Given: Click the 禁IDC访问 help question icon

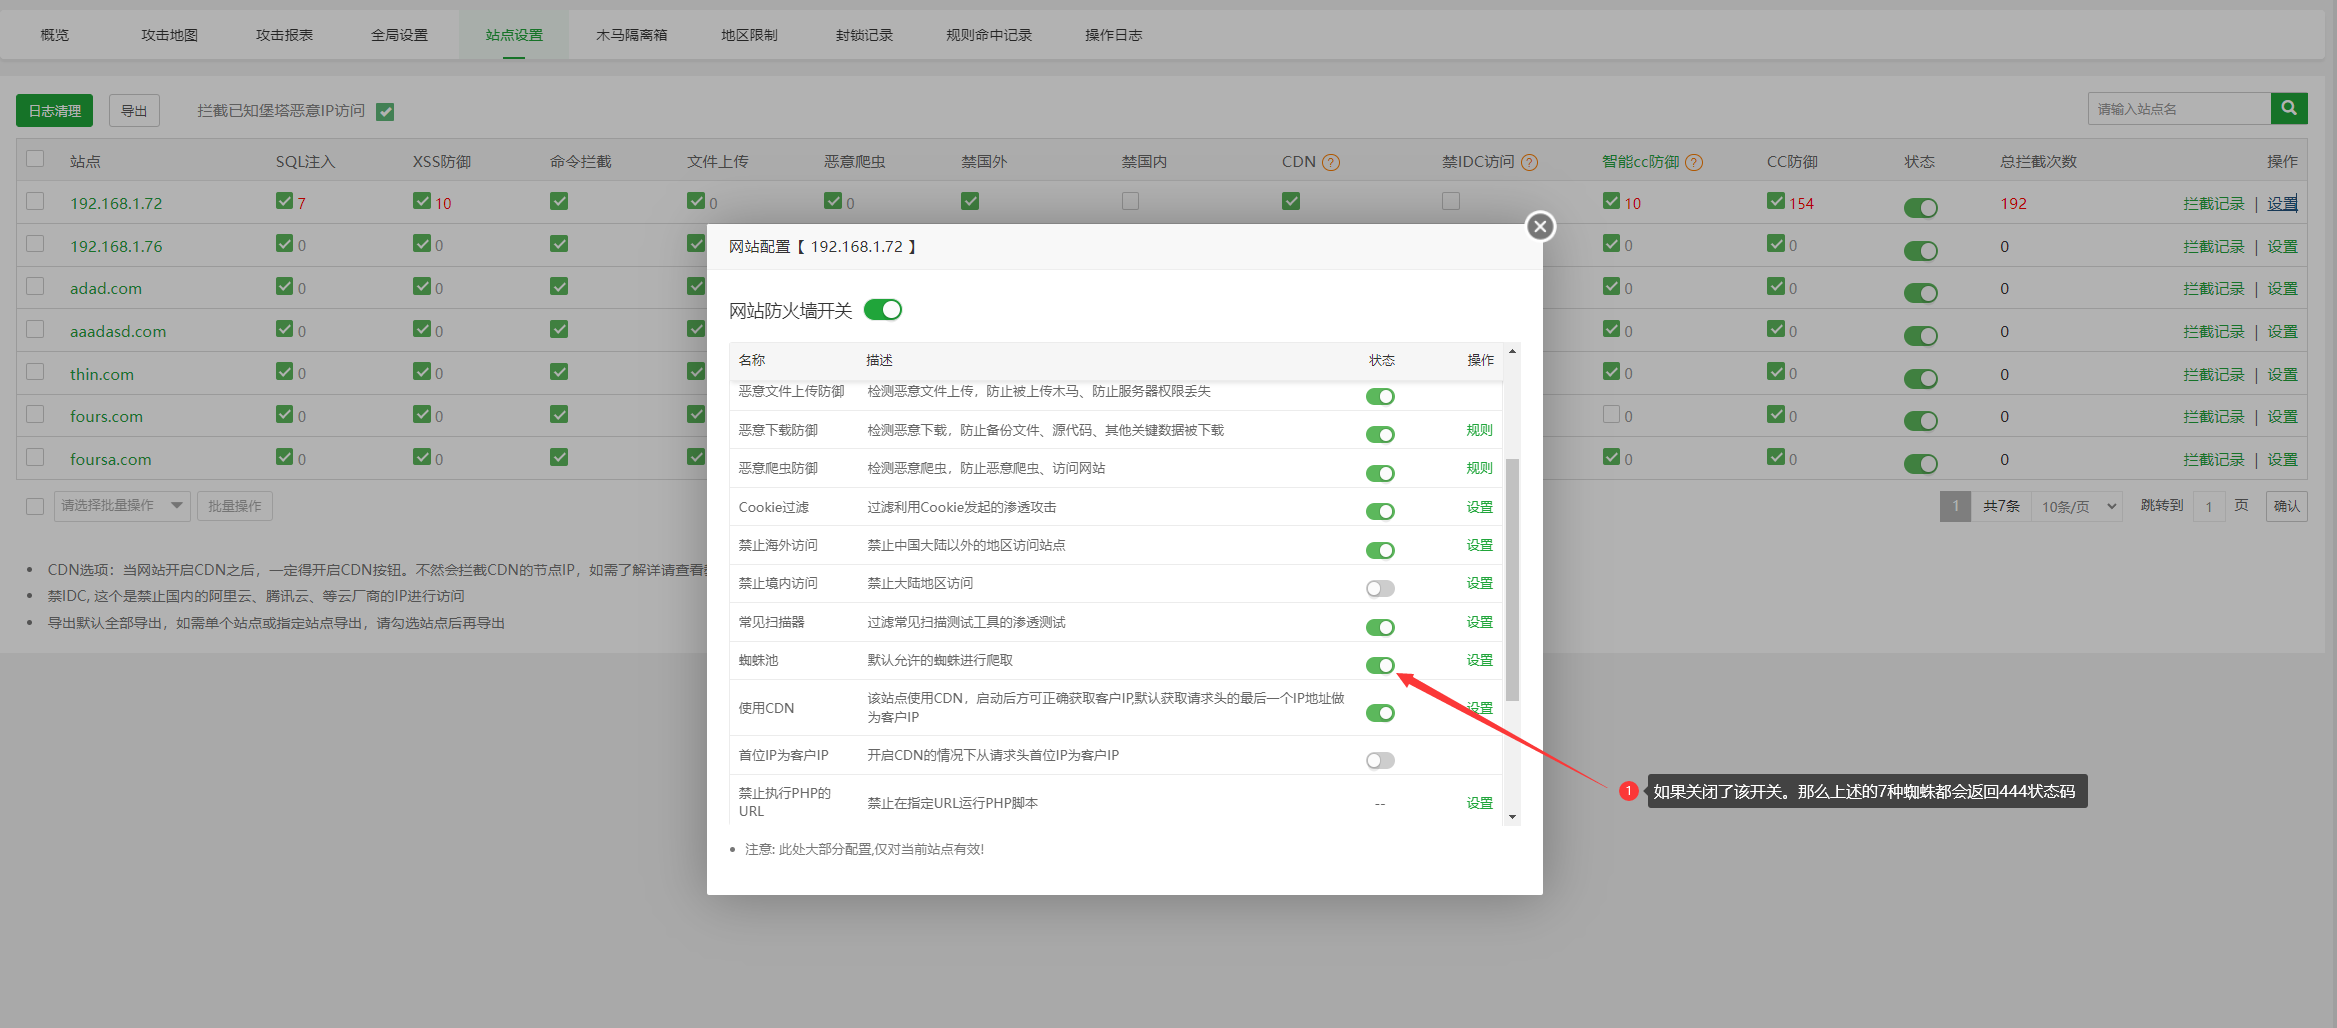Looking at the screenshot, I should point(1529,162).
